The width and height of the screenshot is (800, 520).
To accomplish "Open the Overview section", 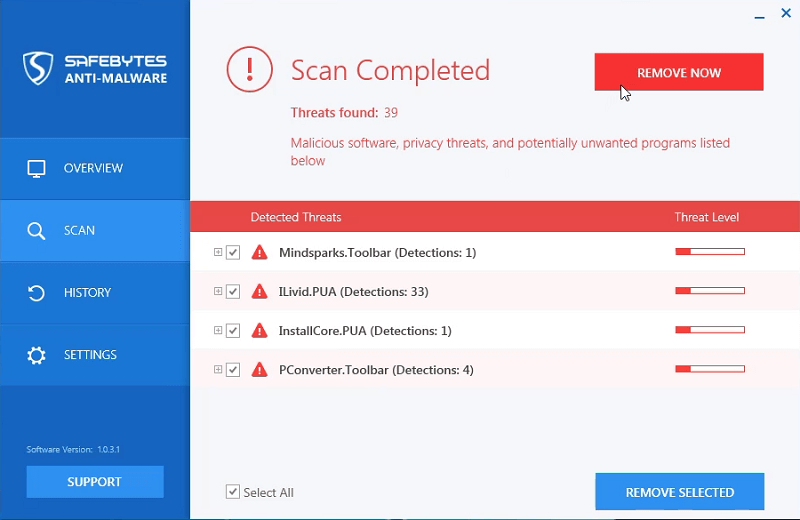I will click(x=95, y=168).
